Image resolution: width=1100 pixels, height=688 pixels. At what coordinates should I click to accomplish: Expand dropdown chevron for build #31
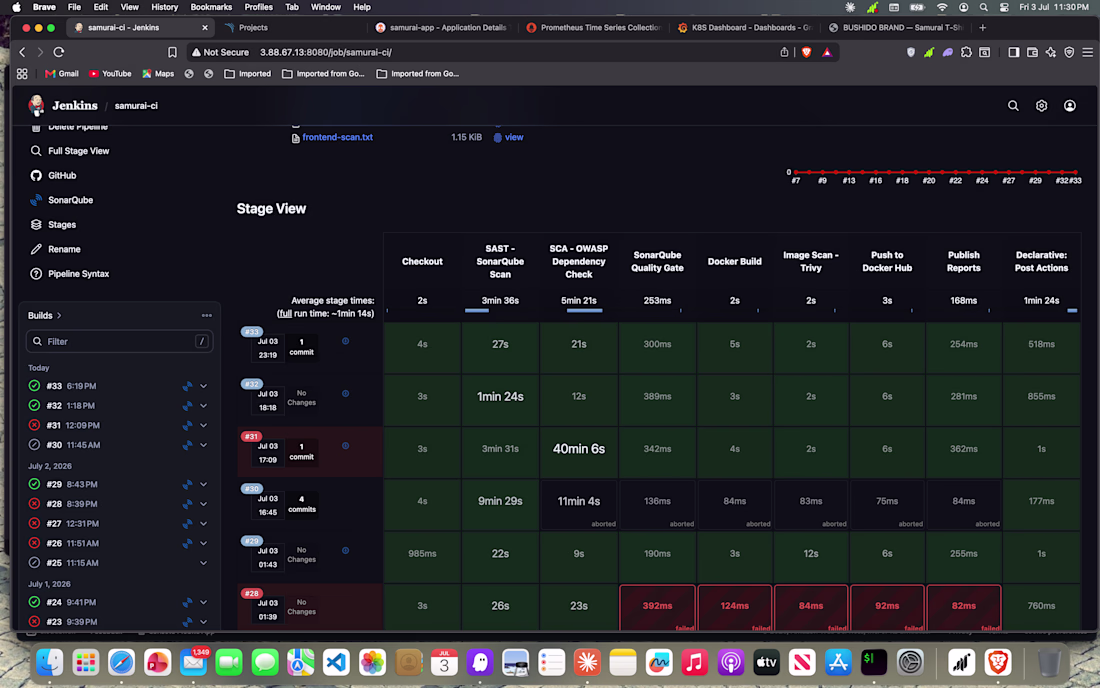tap(203, 425)
